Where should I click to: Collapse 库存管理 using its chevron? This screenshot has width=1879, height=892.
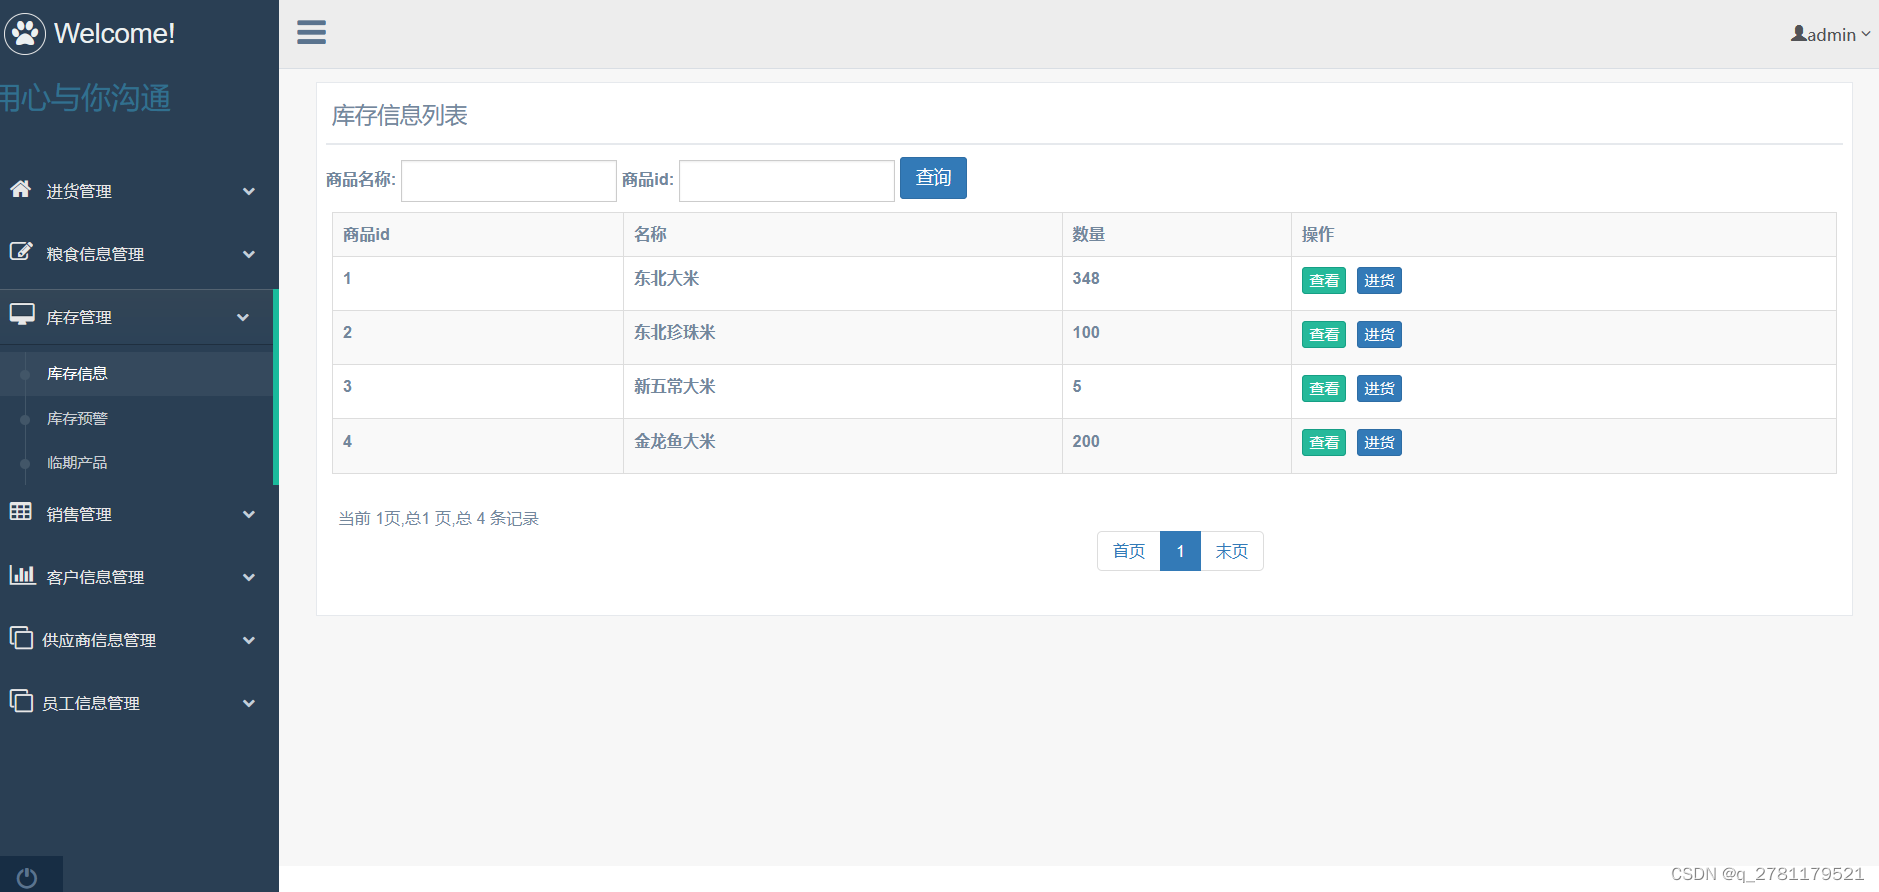243,317
